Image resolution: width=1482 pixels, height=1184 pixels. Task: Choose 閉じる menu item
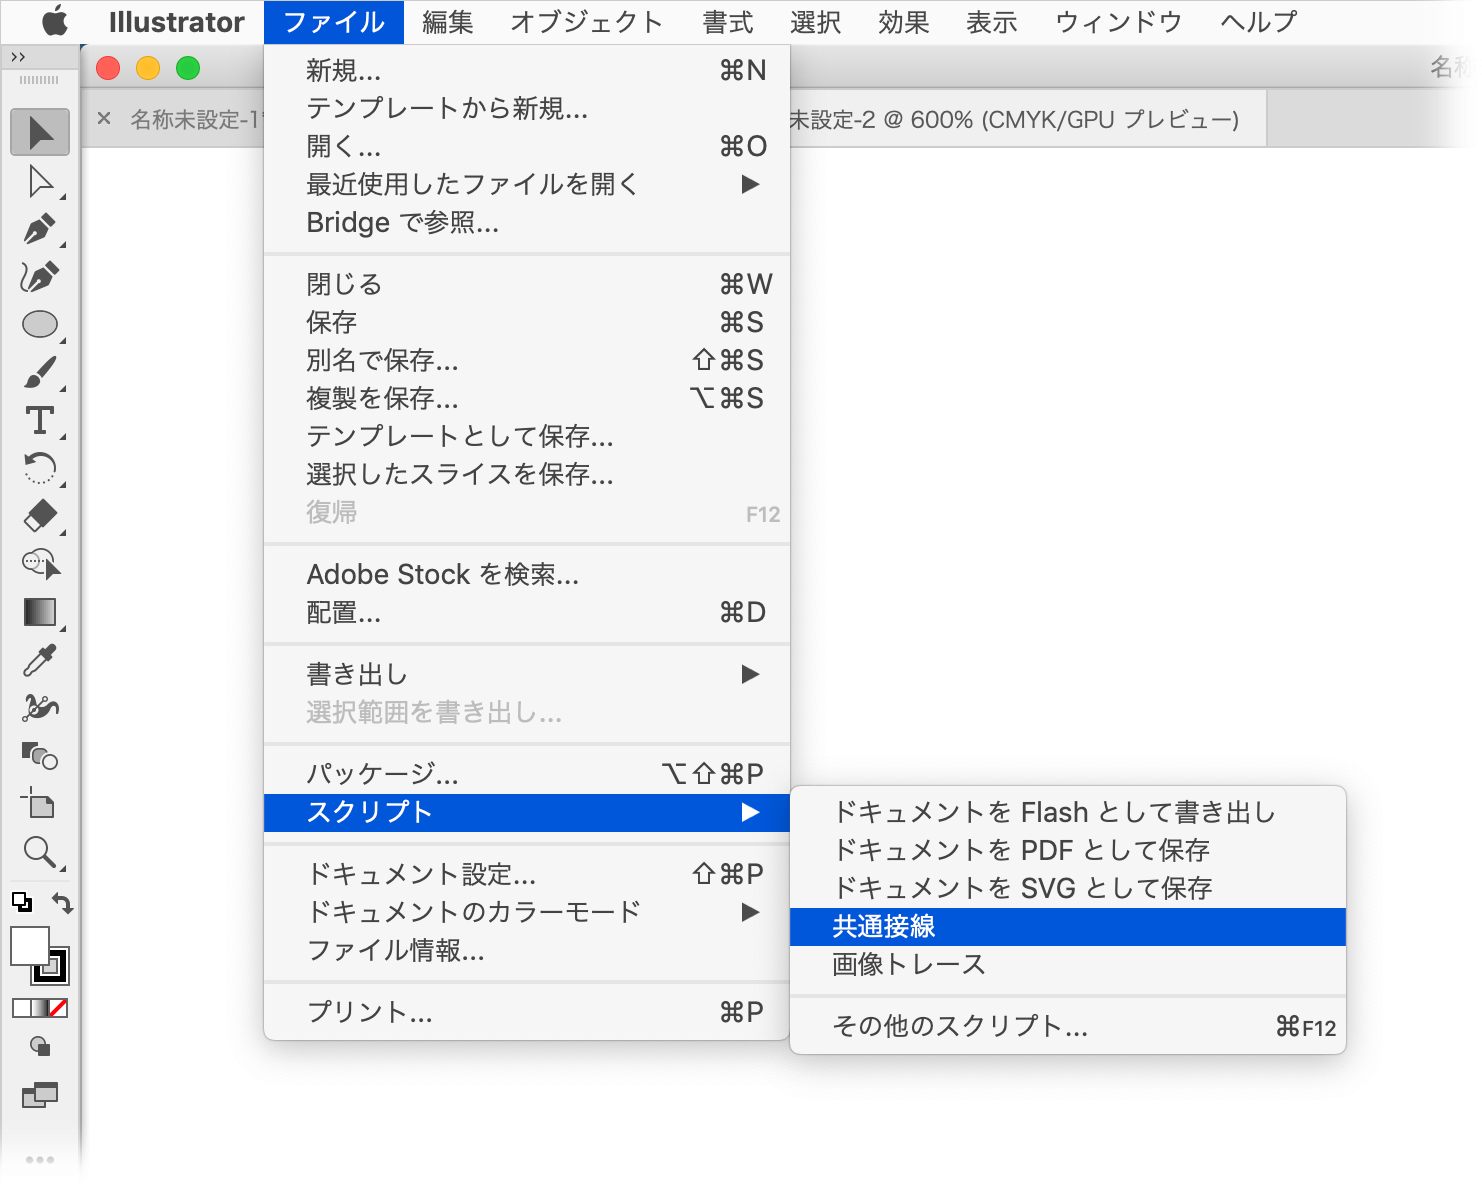[527, 284]
